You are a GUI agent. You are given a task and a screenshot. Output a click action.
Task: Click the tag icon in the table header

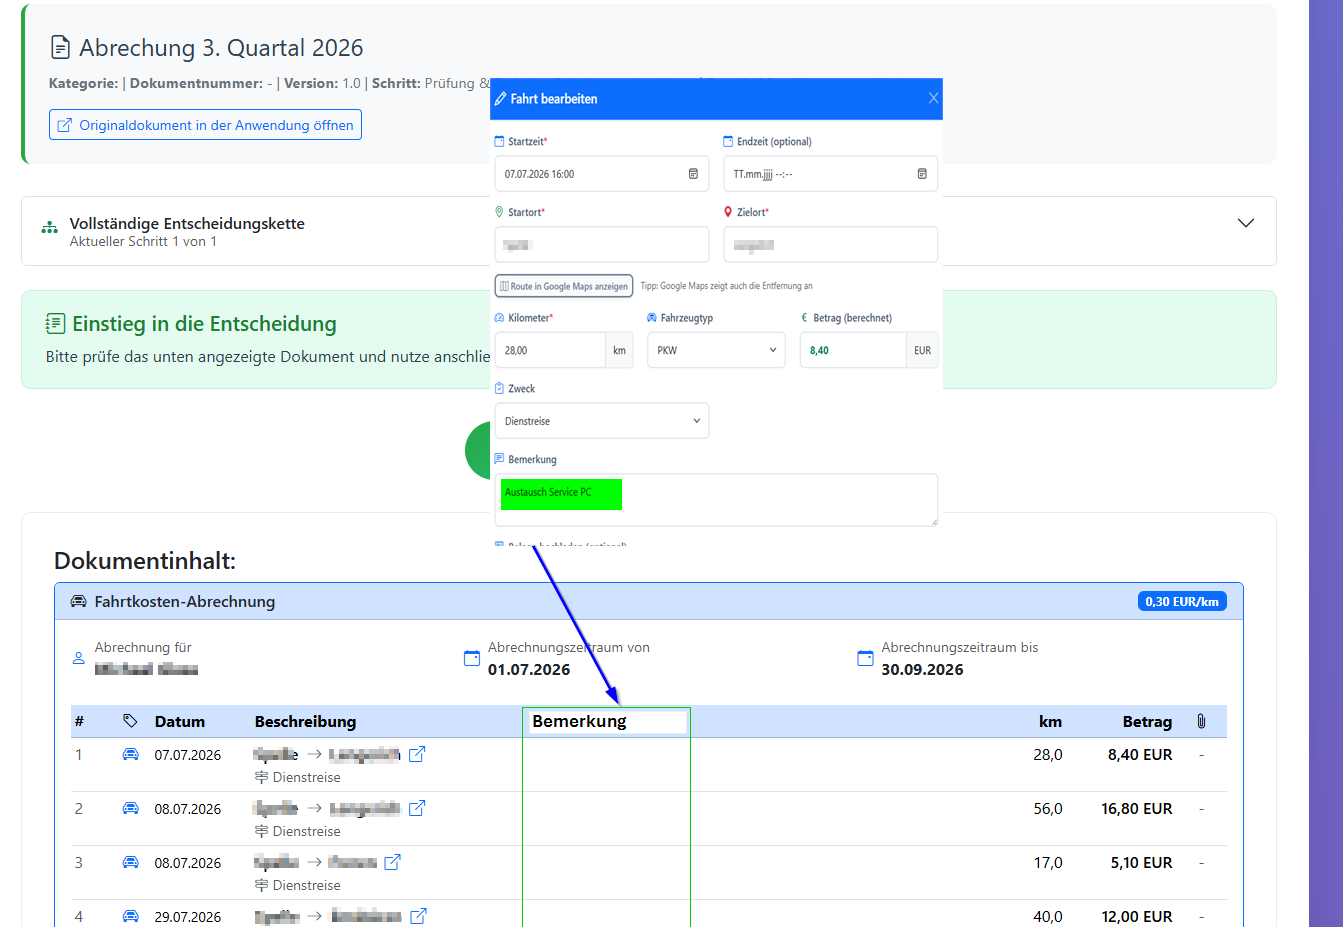click(x=130, y=721)
